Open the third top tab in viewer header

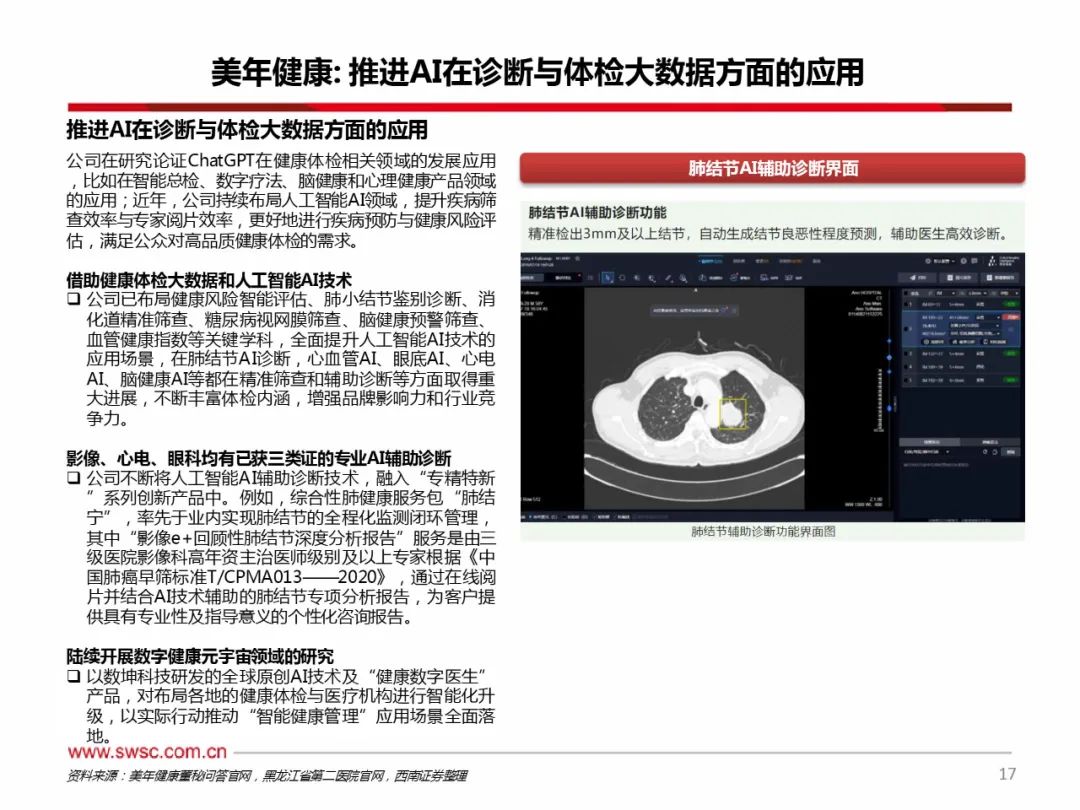click(762, 261)
